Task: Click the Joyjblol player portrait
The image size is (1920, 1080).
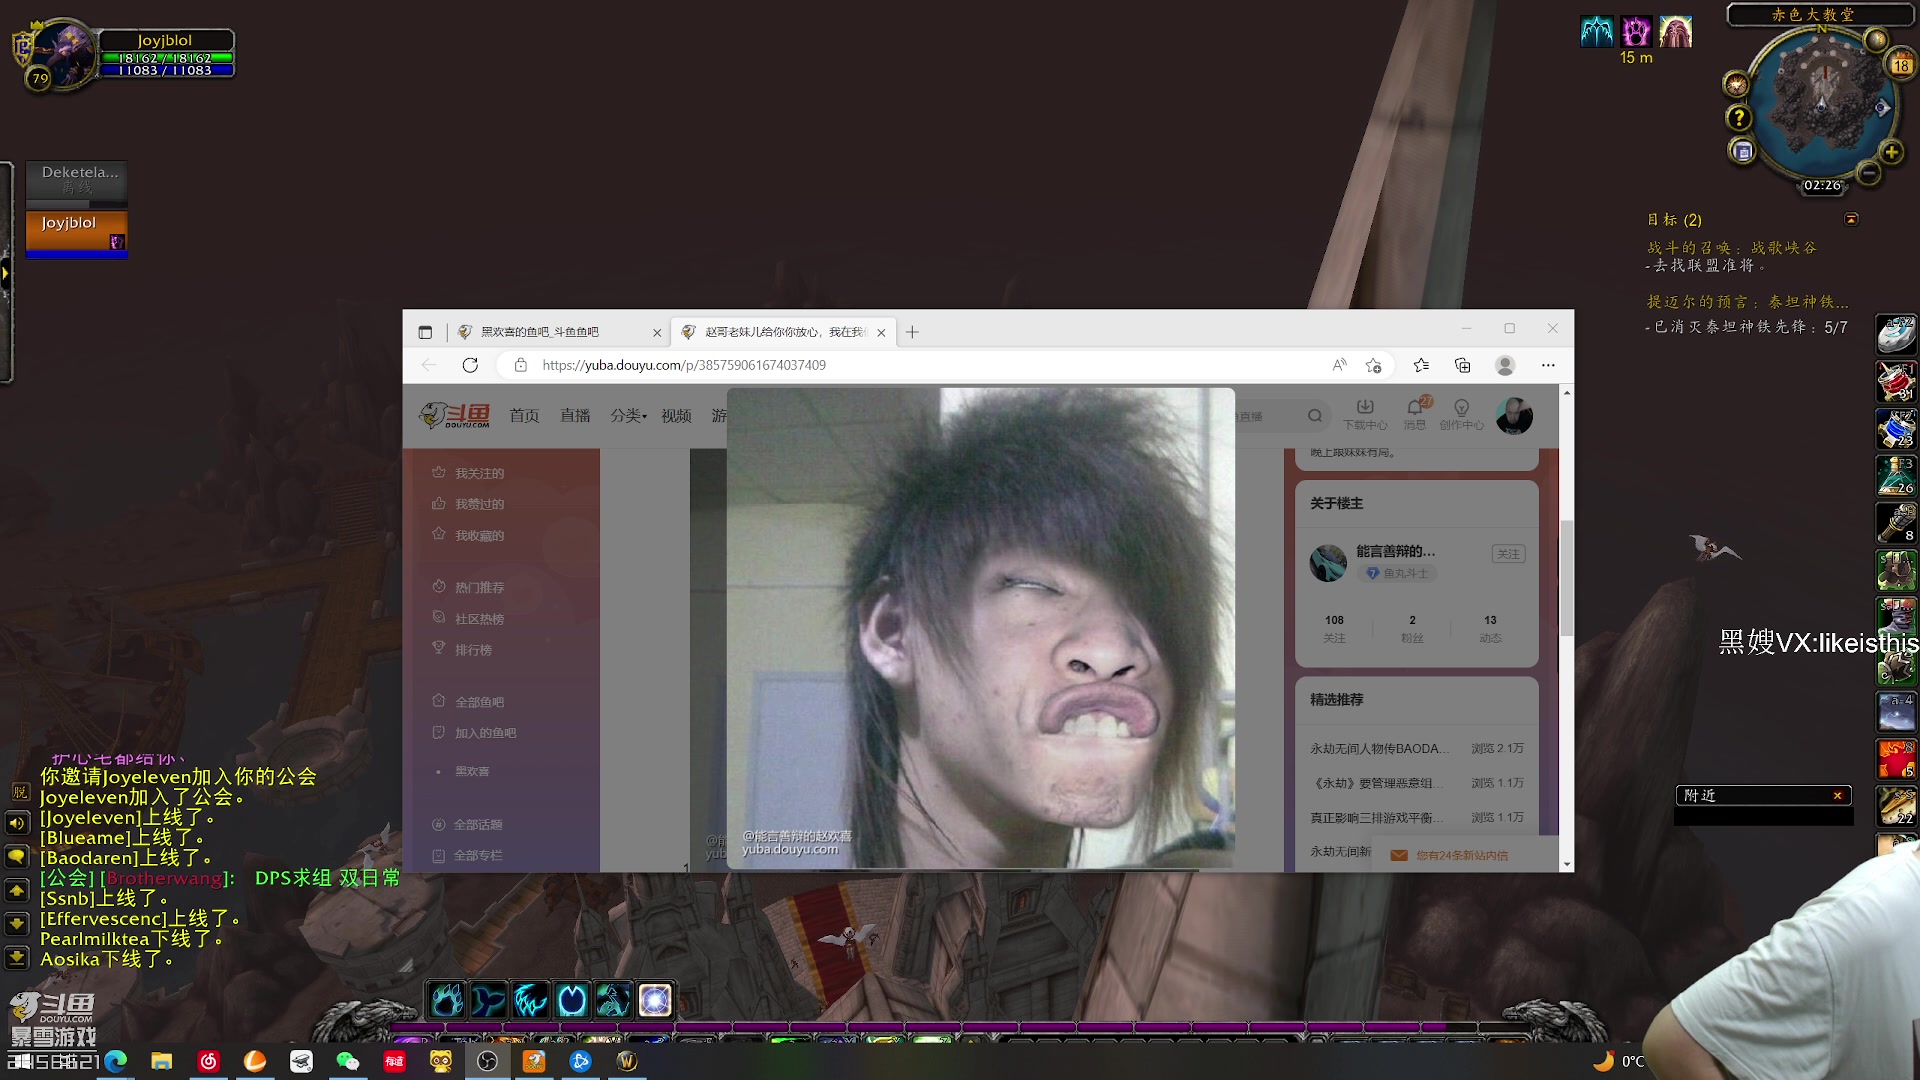Action: point(62,53)
